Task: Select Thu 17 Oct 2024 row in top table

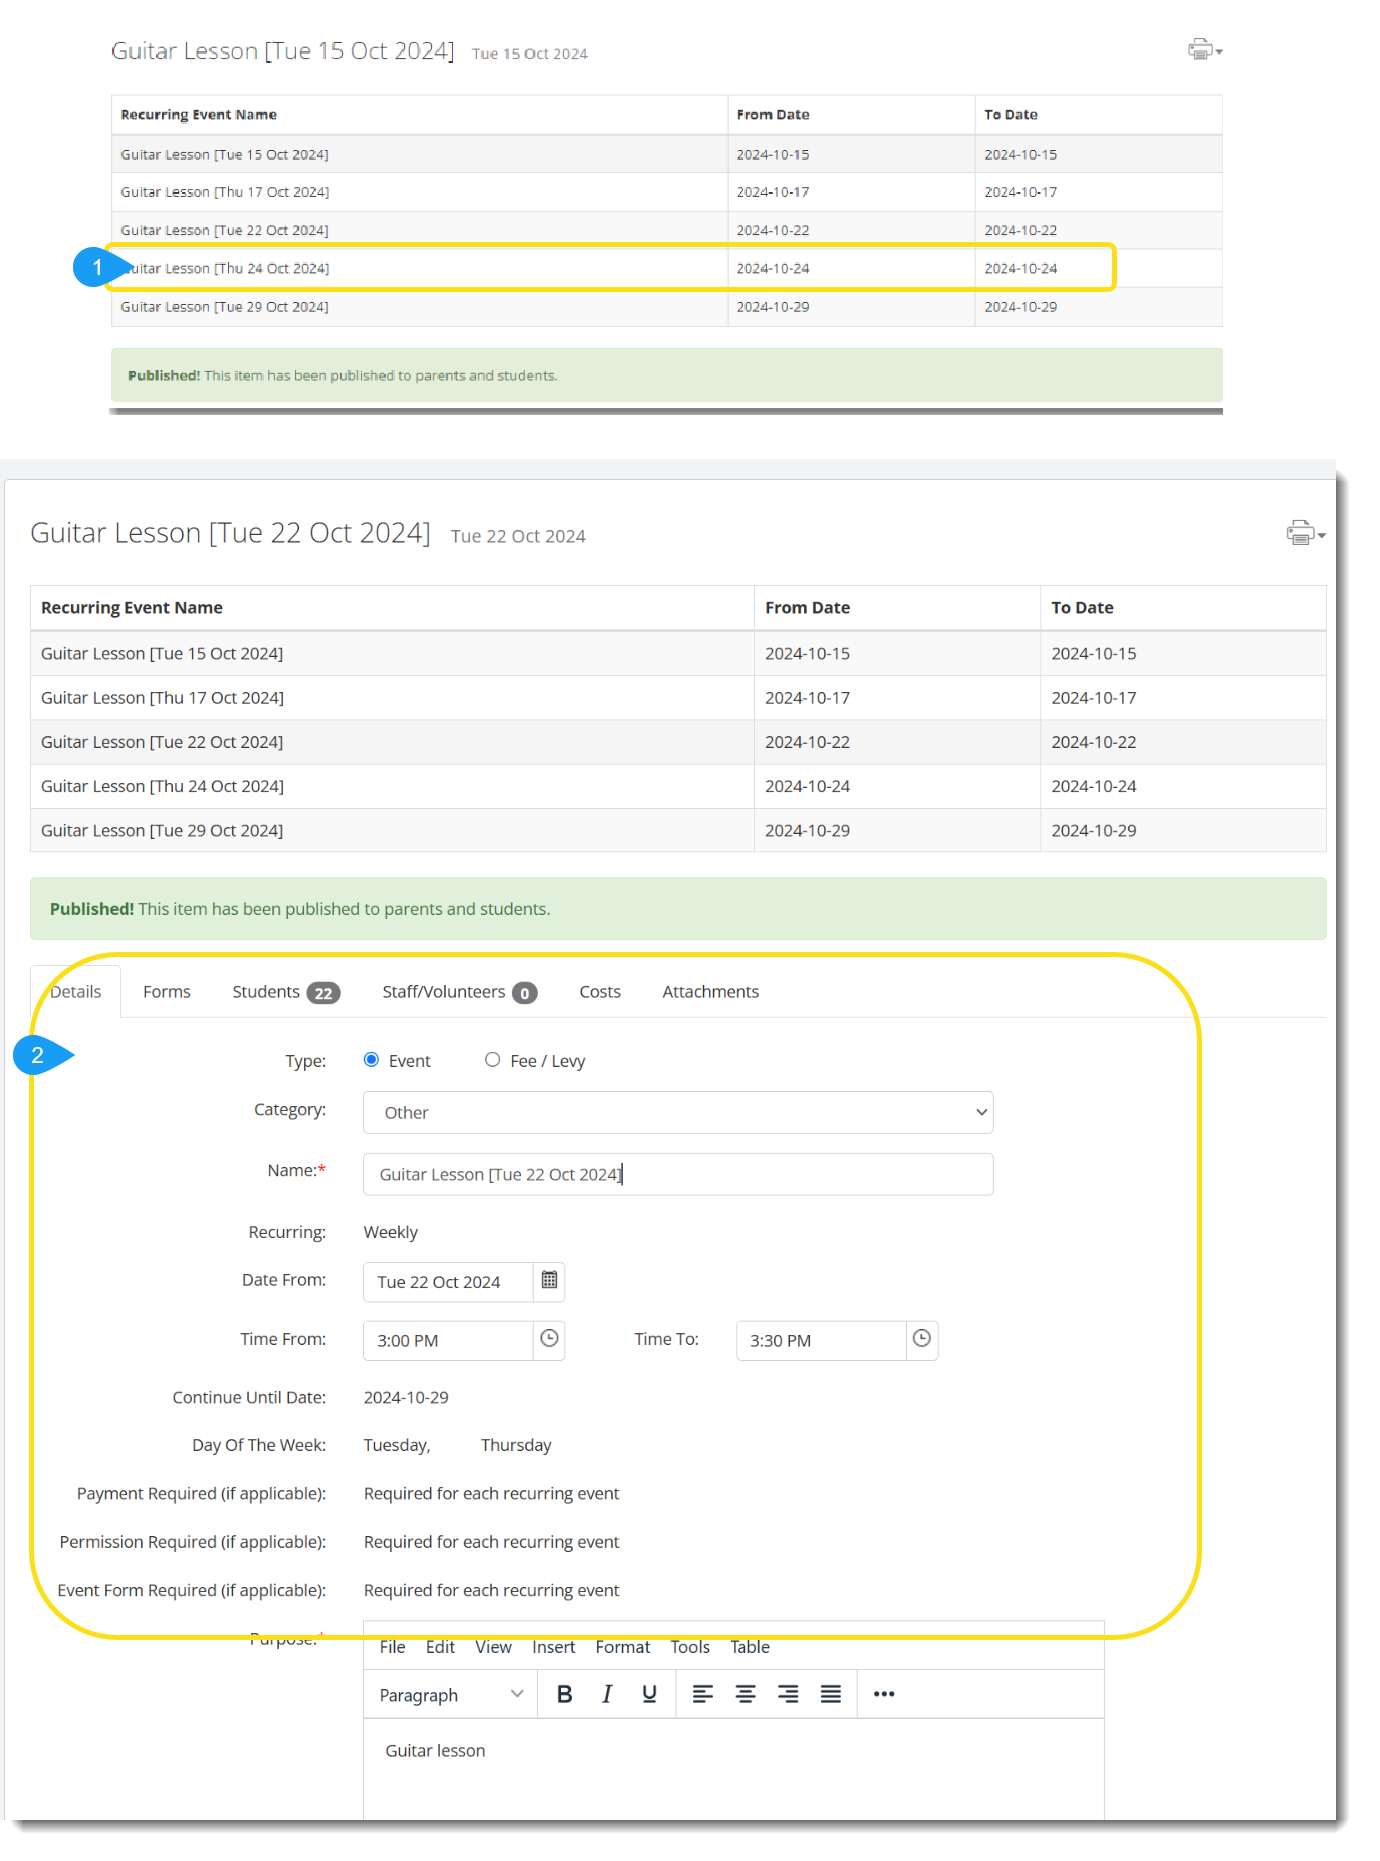Action: (x=666, y=192)
